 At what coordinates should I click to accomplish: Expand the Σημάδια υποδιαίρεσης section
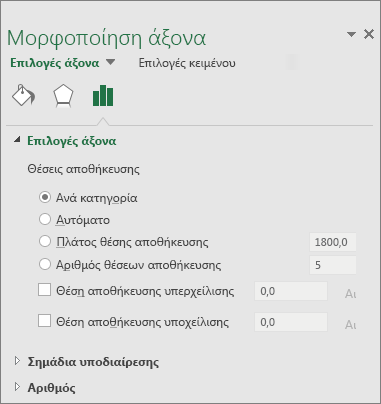click(17, 361)
